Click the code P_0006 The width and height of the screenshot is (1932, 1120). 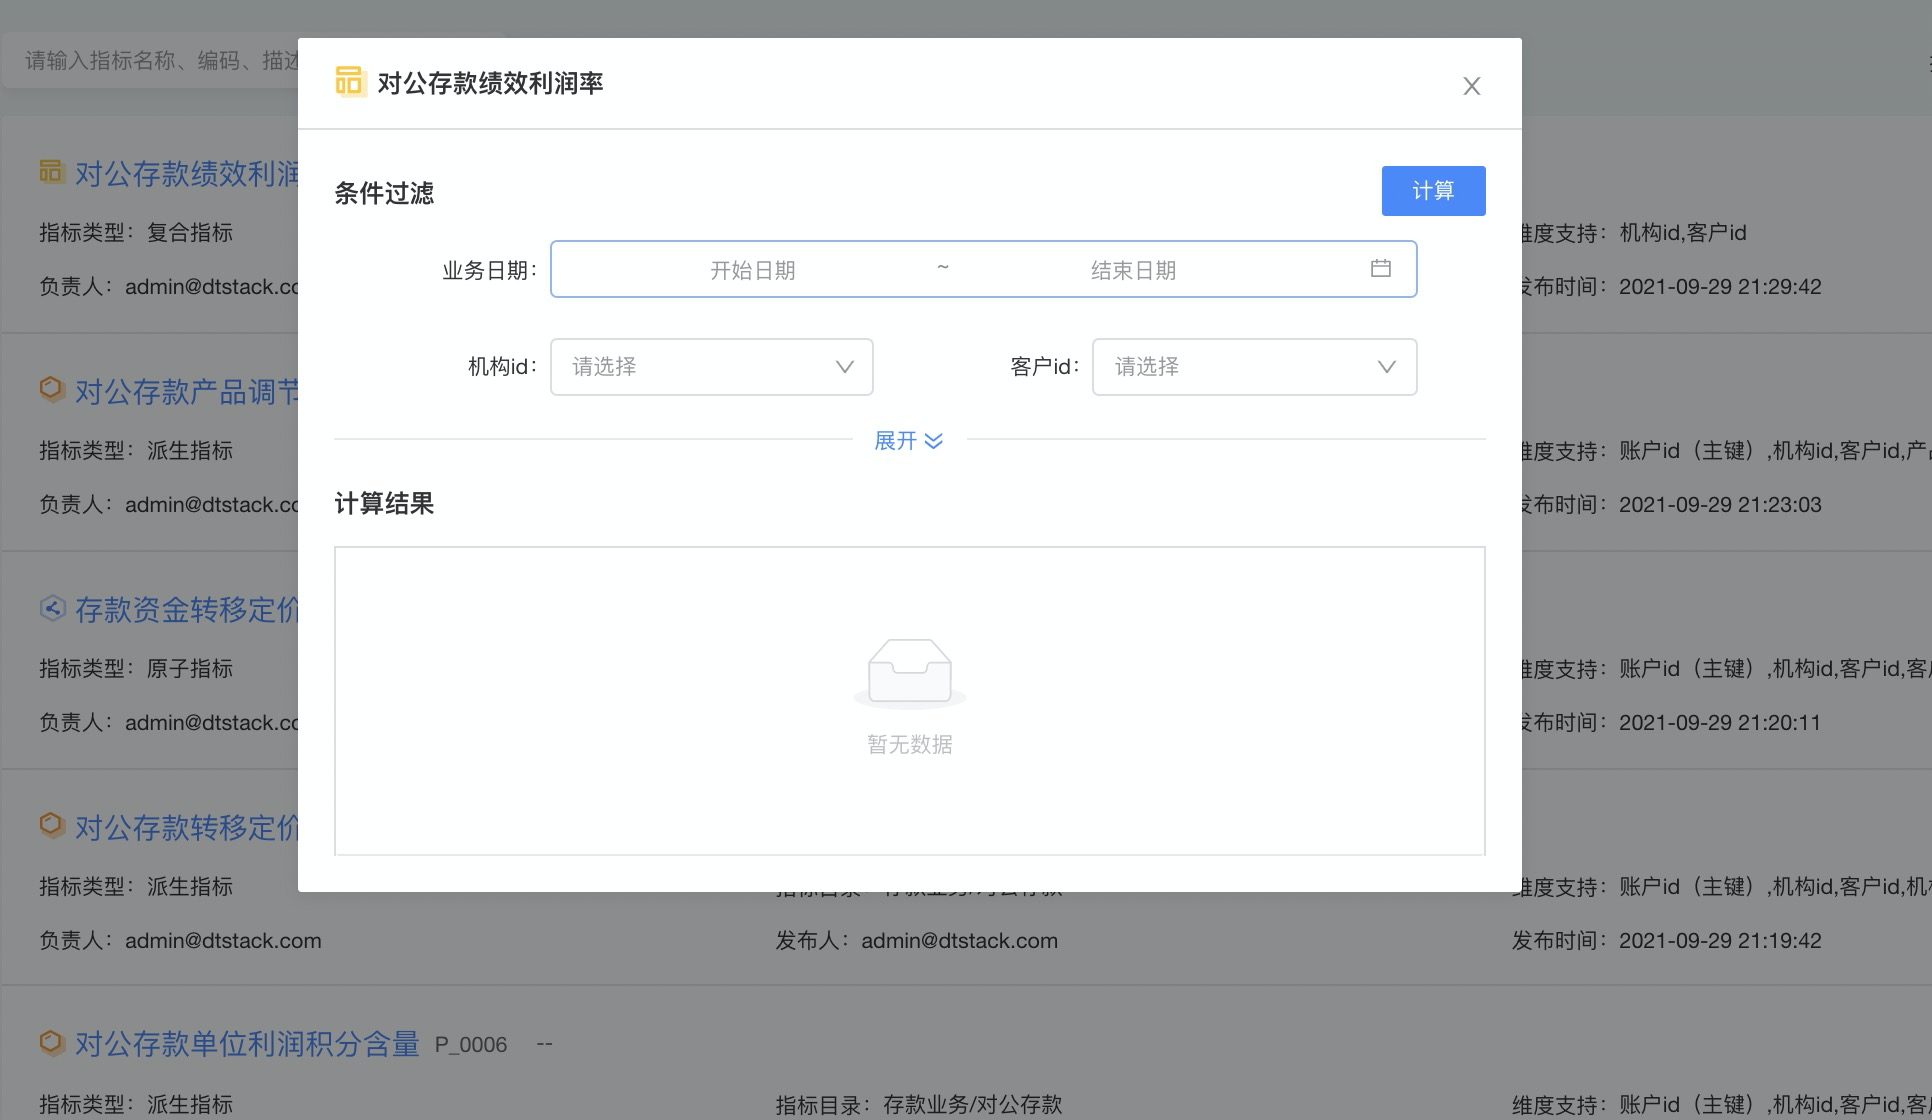(x=471, y=1045)
